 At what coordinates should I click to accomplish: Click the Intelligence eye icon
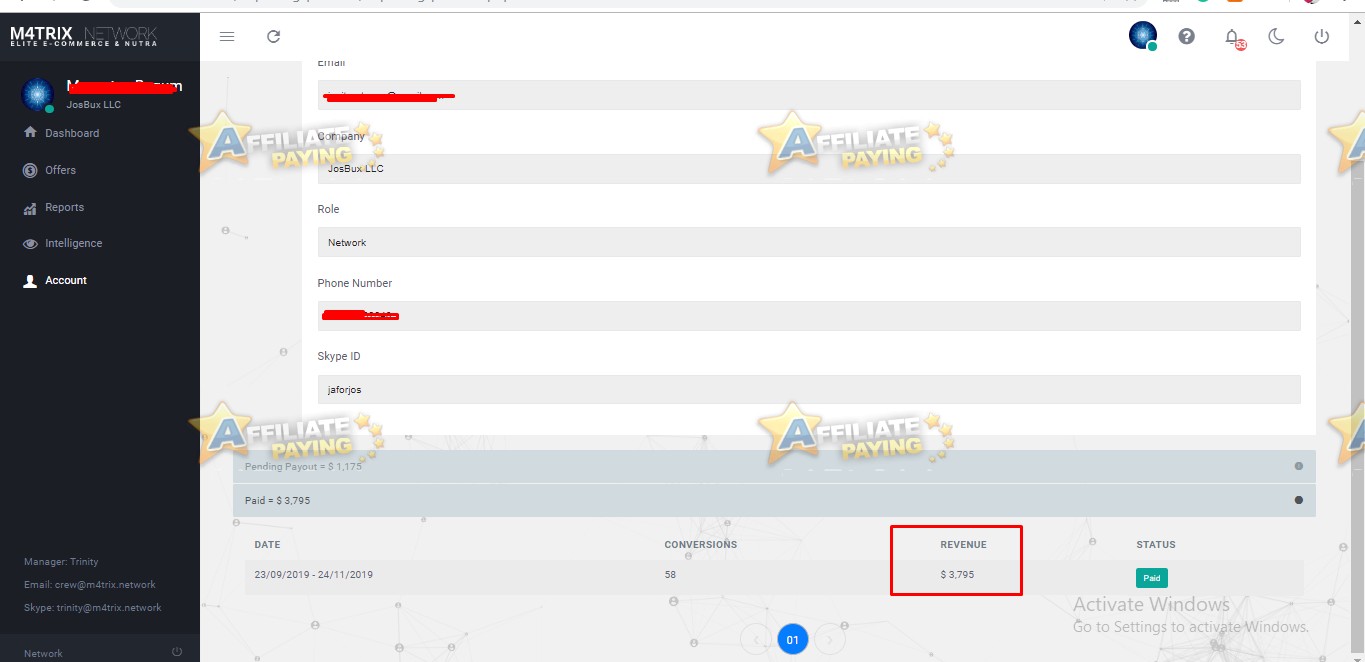click(x=31, y=243)
